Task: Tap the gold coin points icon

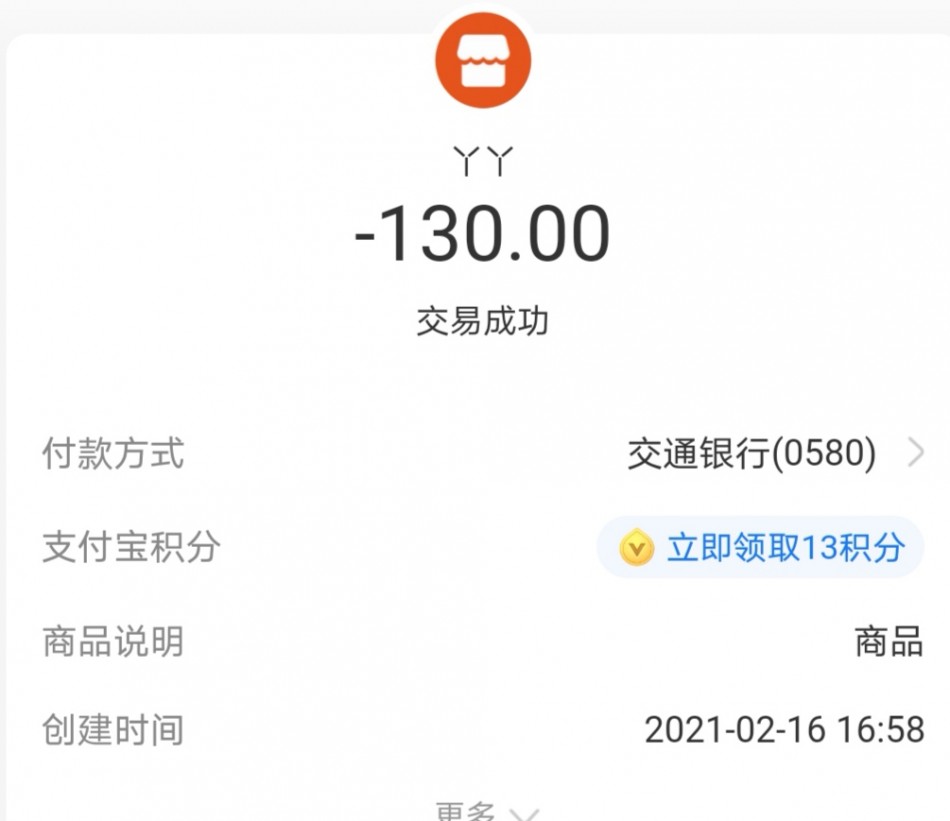Action: tap(636, 548)
